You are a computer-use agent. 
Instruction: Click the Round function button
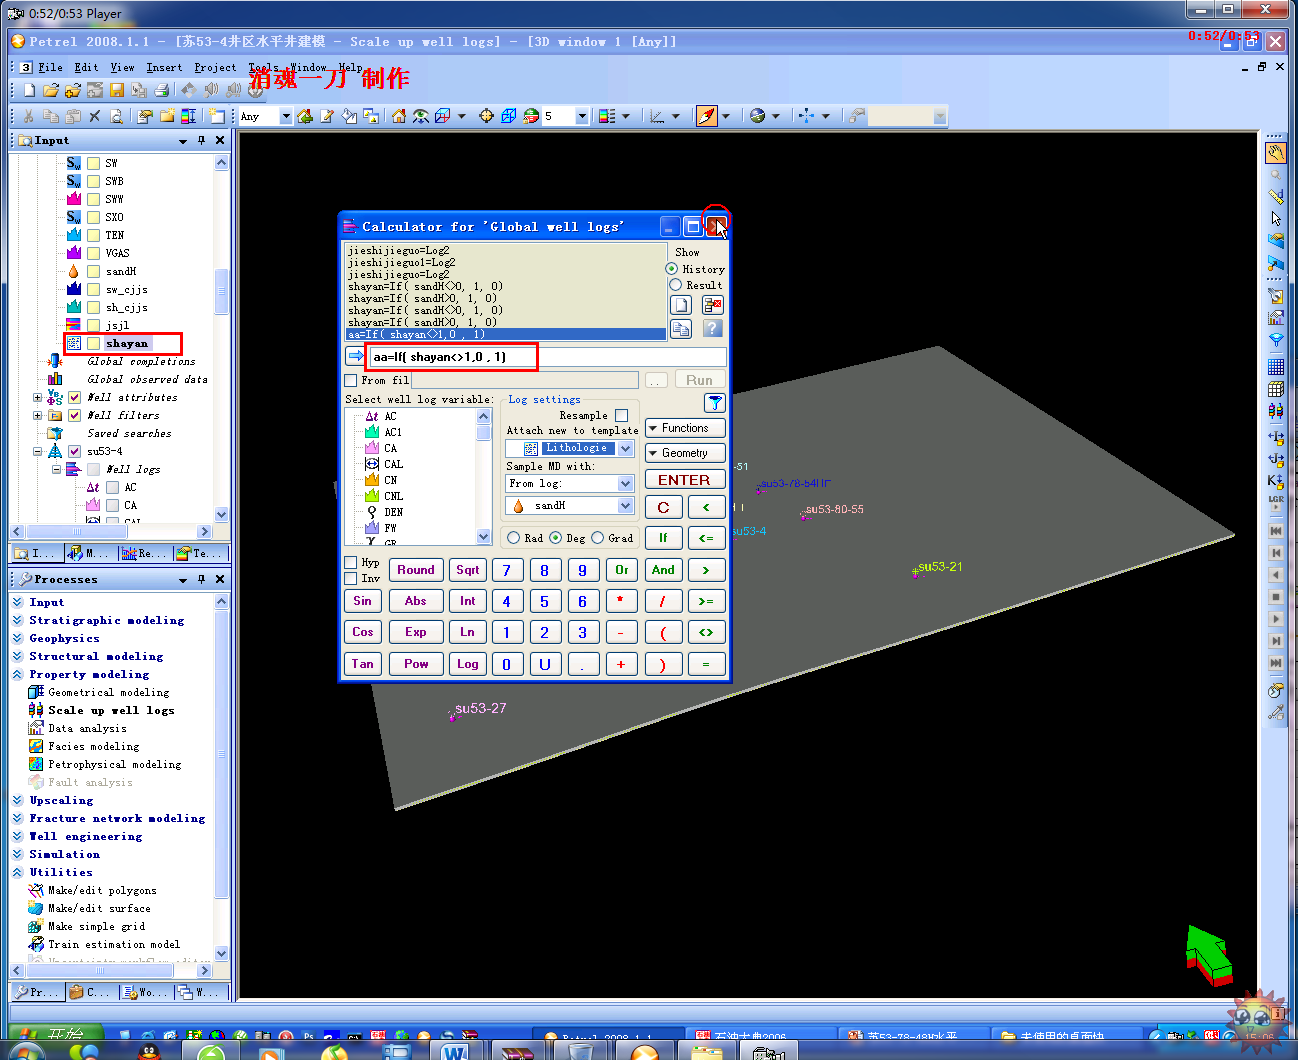click(416, 570)
